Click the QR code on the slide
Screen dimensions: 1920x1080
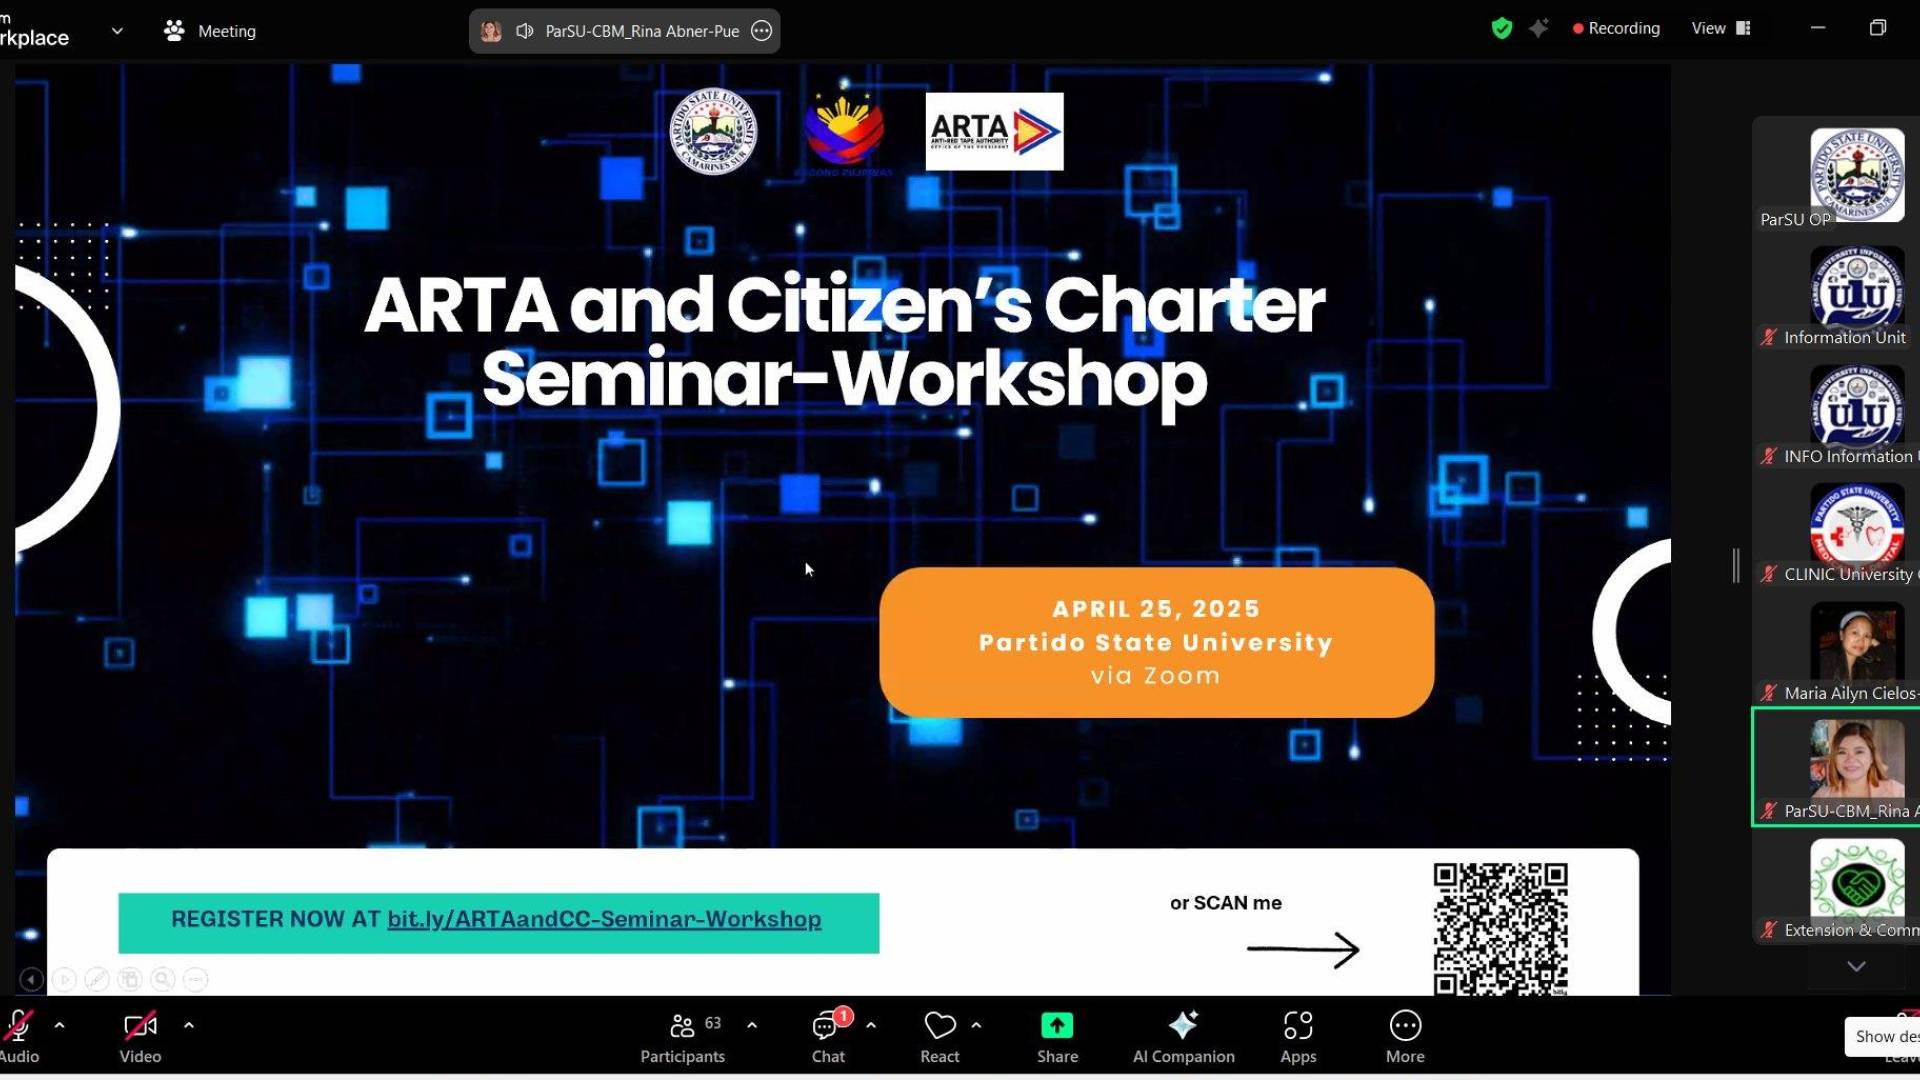pos(1500,929)
